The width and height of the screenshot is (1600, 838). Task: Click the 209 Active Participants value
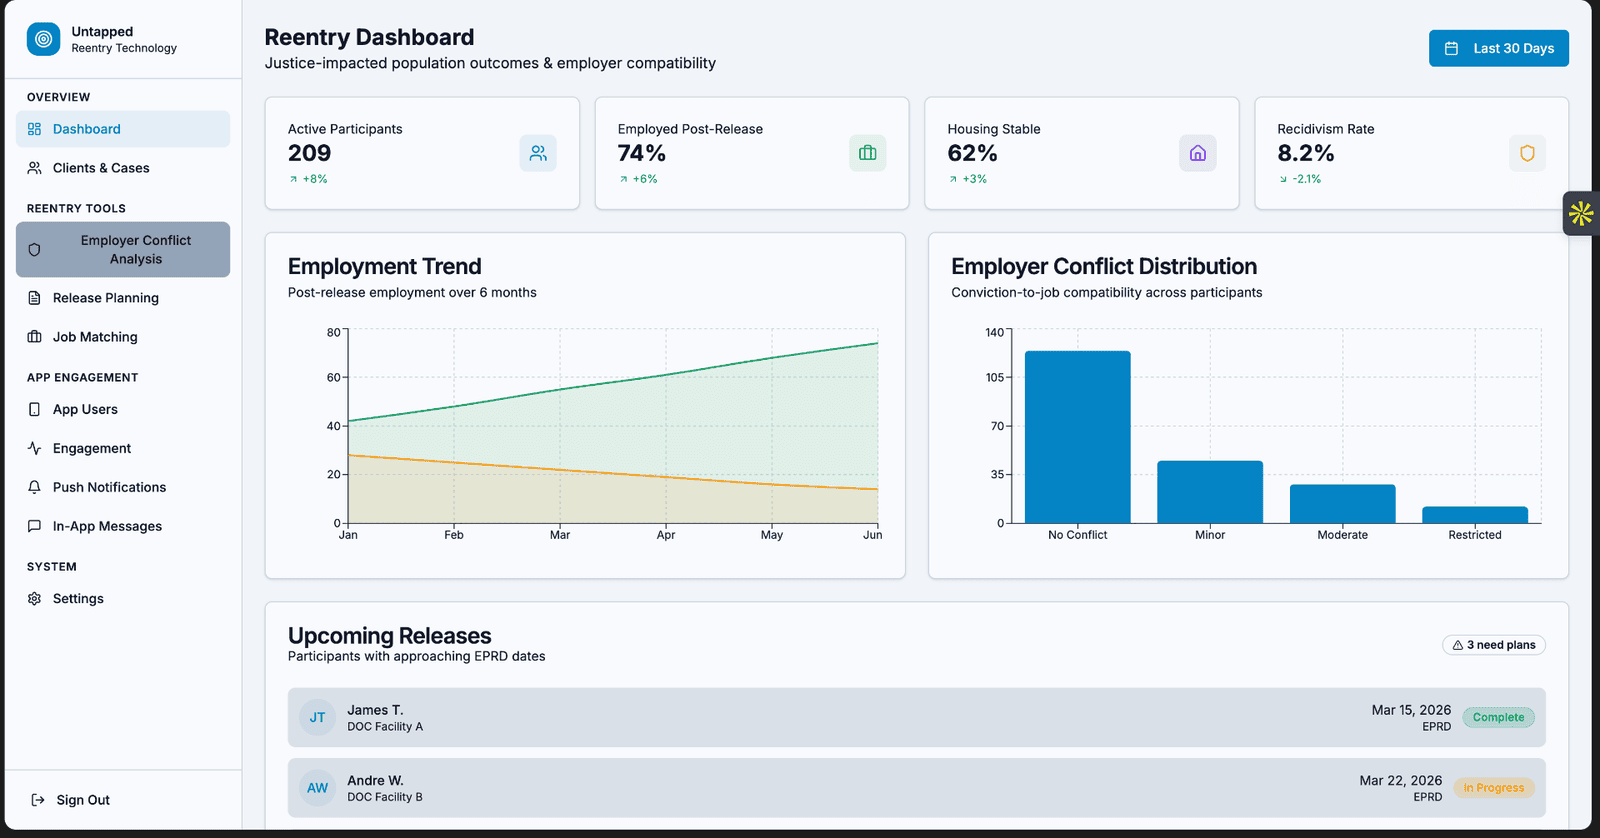click(x=309, y=153)
